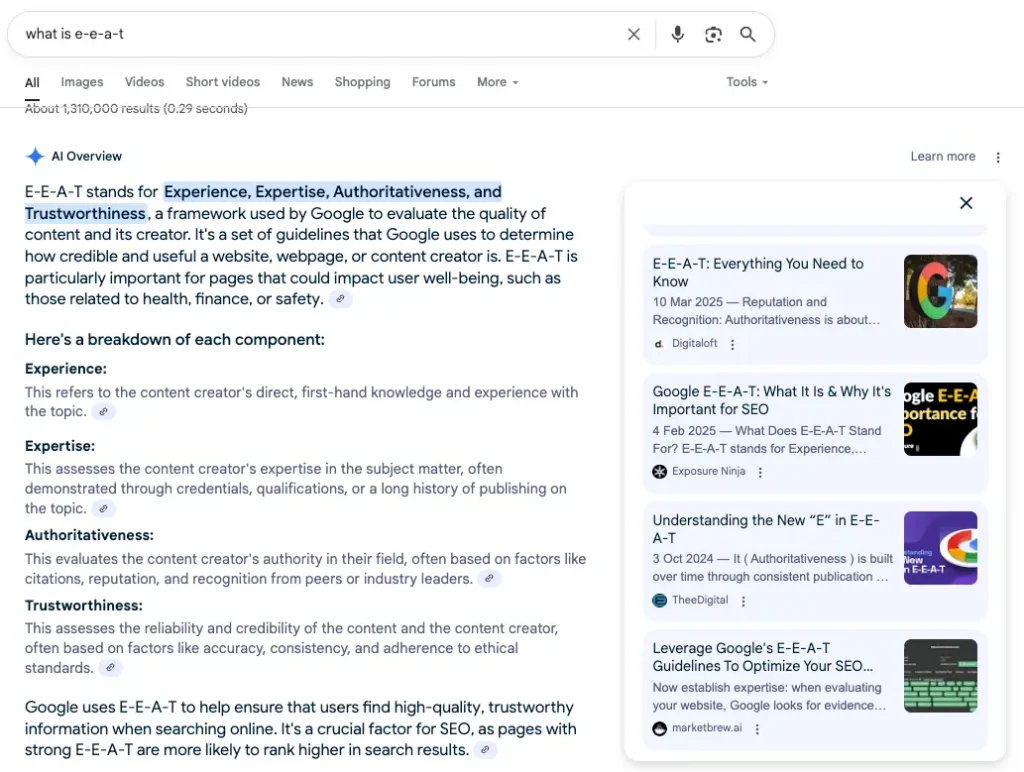Viewport: 1024px width, 772px height.
Task: Click the 'Trustworthiness:' subheading
Action: click(x=84, y=606)
